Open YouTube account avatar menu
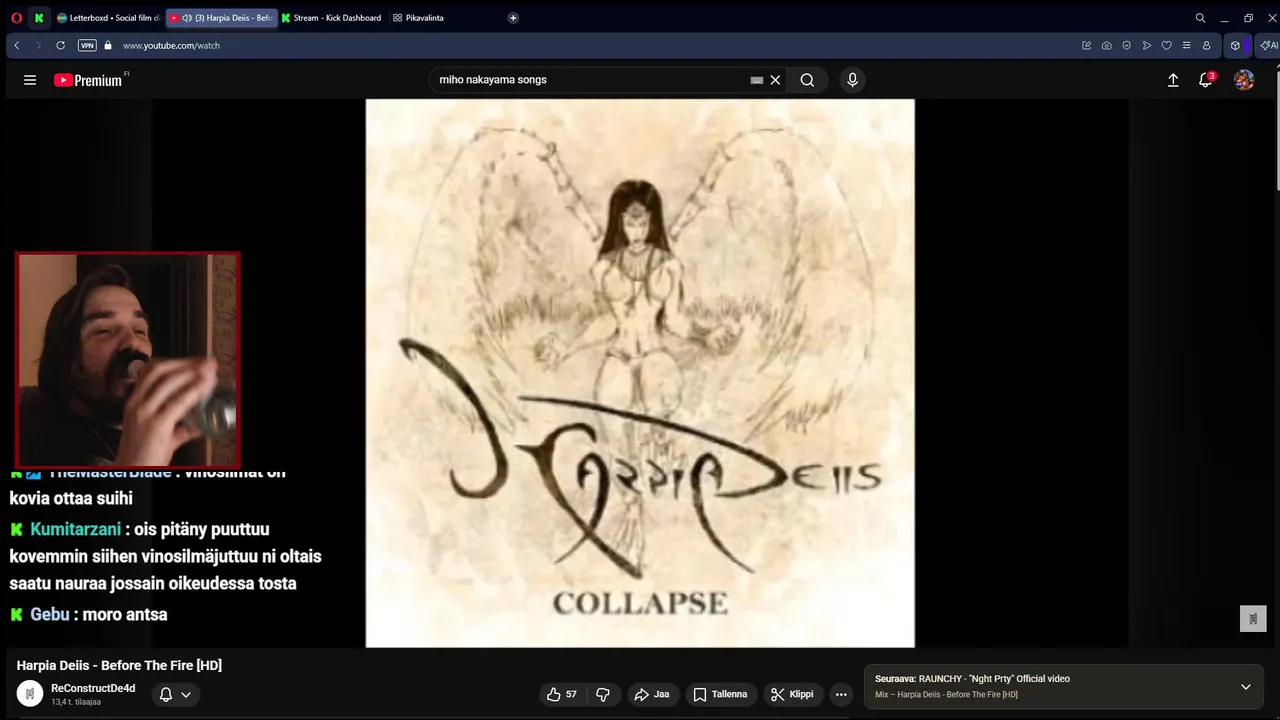1280x720 pixels. (1244, 80)
